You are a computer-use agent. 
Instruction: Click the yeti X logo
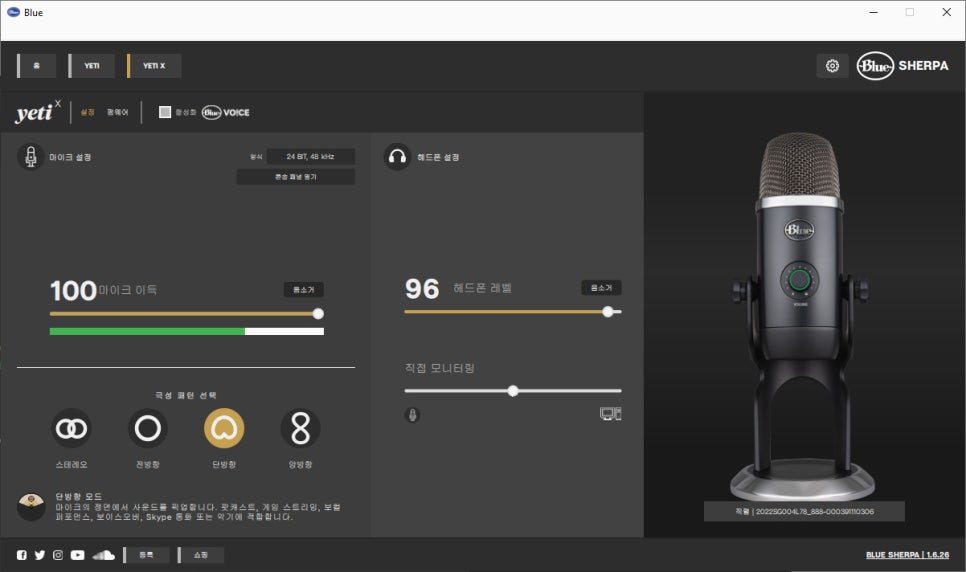[38, 112]
